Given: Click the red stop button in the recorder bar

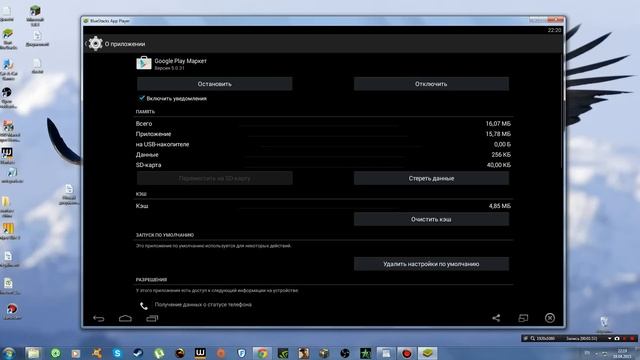Looking at the screenshot, I should tap(632, 338).
